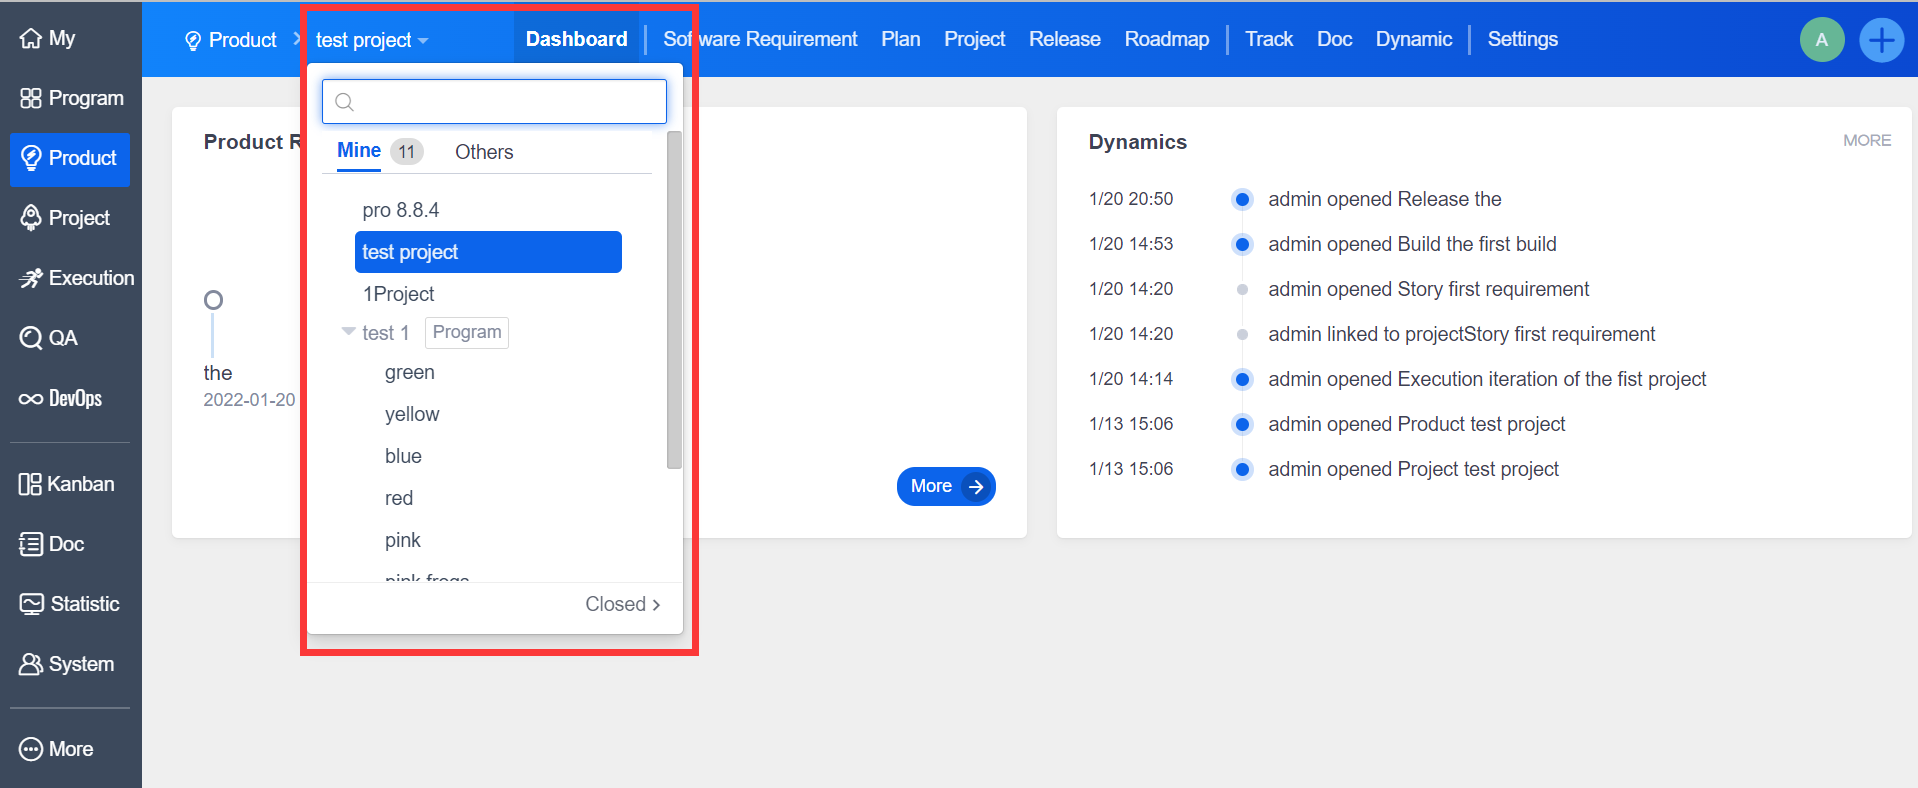
Task: Open DevOps infinity icon
Action: point(31,399)
